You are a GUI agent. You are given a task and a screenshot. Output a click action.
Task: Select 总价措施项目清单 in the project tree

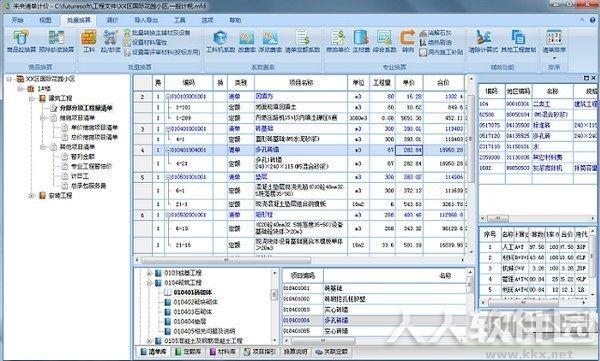pyautogui.click(x=95, y=137)
